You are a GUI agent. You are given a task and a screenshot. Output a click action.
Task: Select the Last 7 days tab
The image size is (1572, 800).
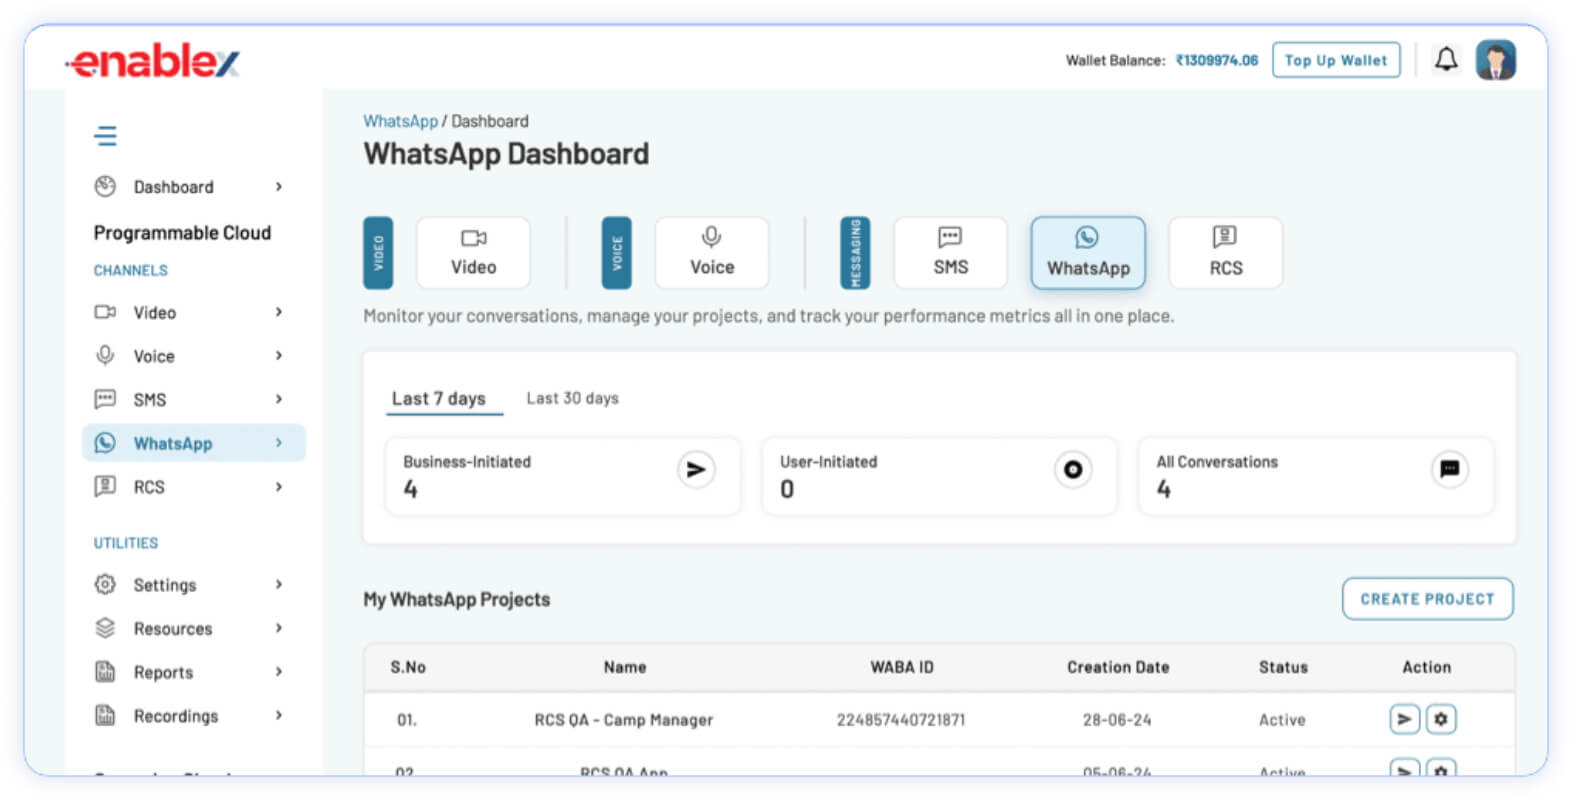point(439,399)
